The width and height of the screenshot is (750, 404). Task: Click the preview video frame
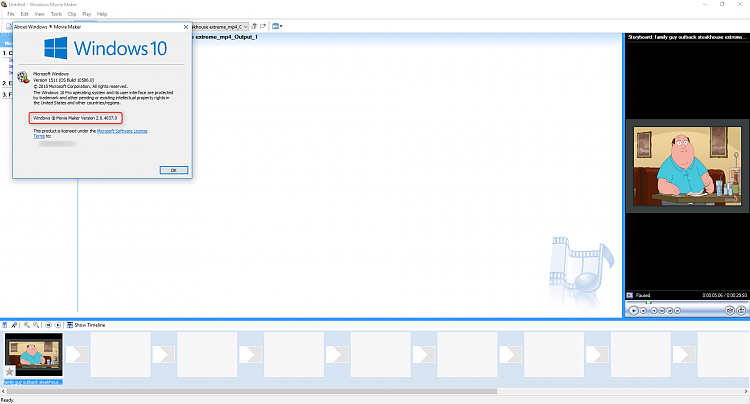click(x=687, y=166)
